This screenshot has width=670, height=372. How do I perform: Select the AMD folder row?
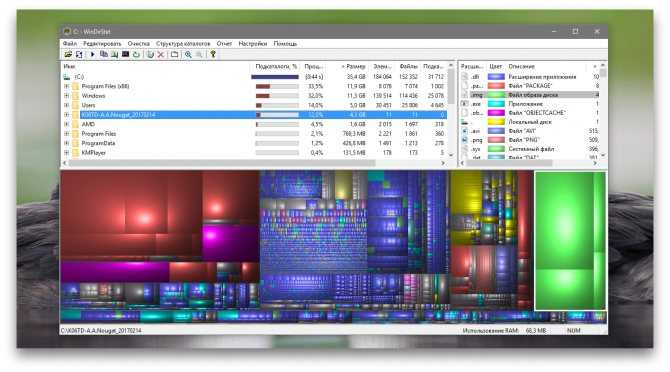[254, 124]
